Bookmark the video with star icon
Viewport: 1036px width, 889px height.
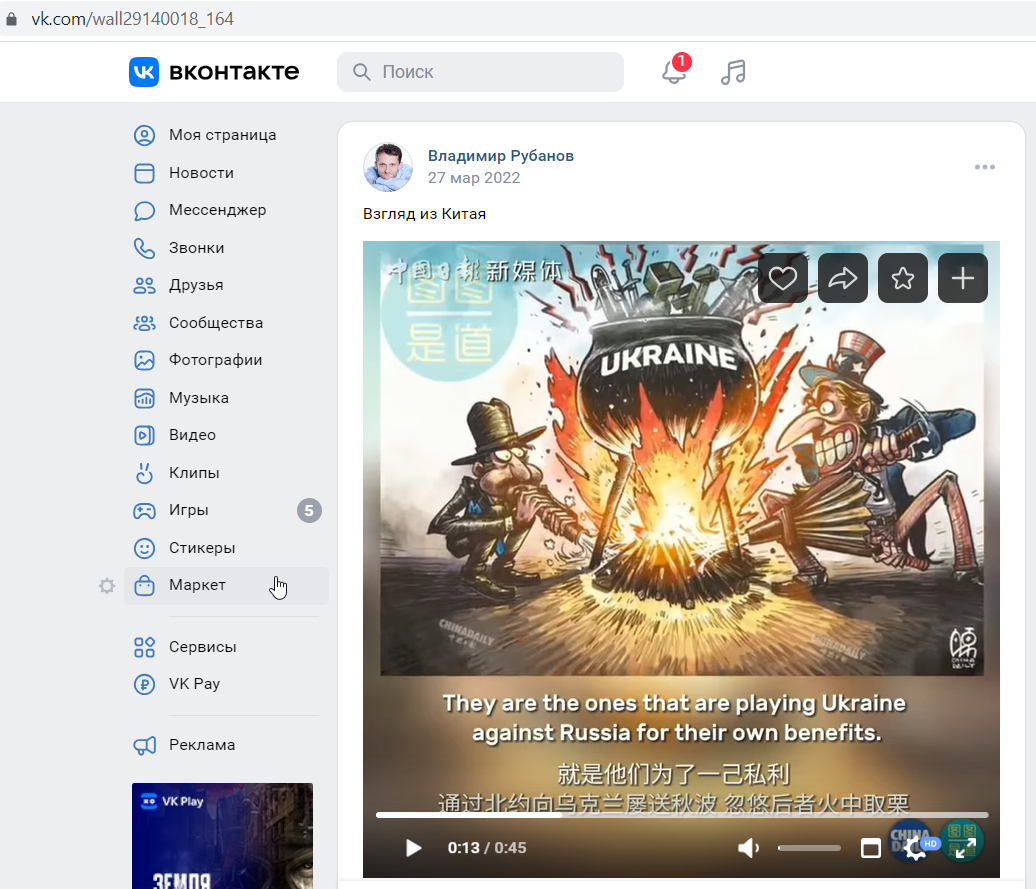pyautogui.click(x=903, y=278)
